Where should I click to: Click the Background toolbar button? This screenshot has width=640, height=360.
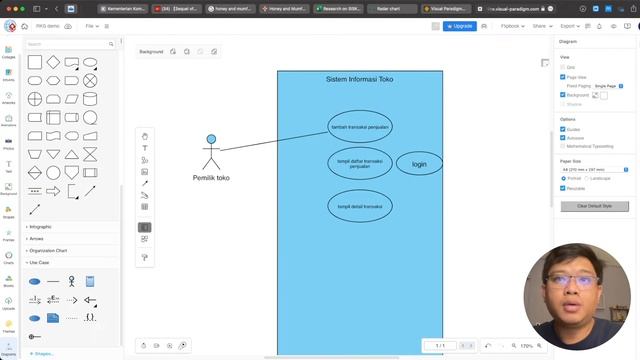(x=151, y=52)
